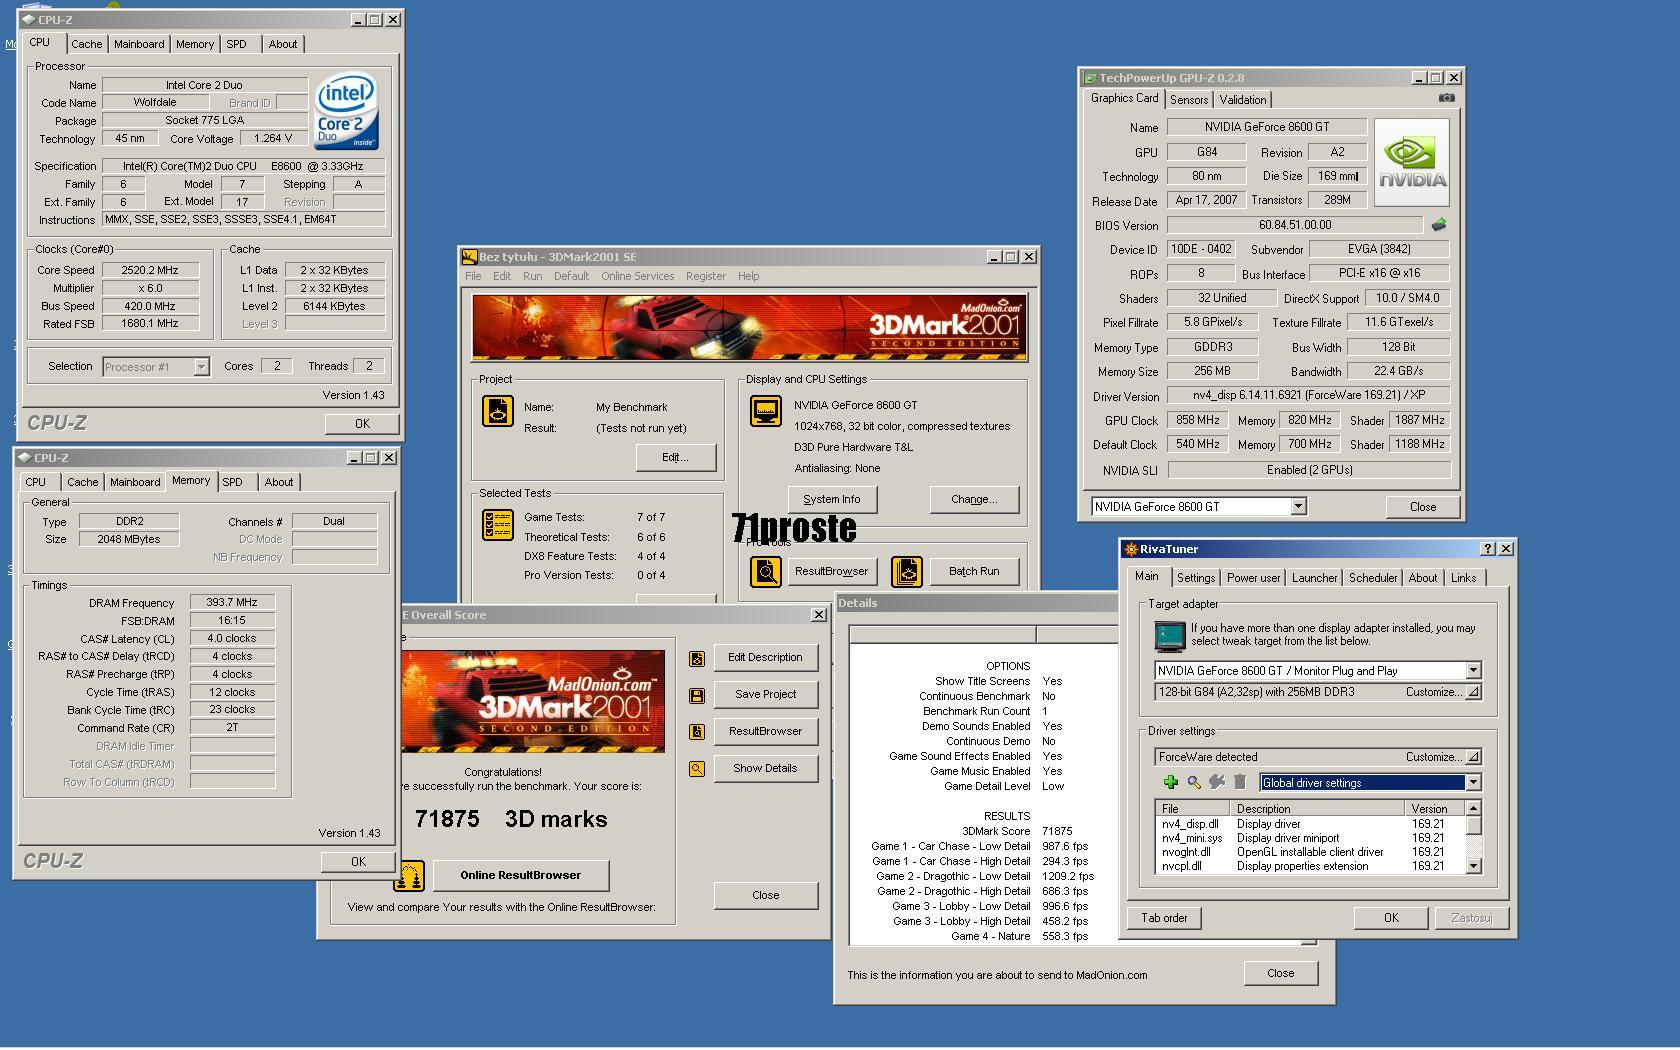Click the NVIDIA logo in GPU-Z

pyautogui.click(x=1411, y=162)
